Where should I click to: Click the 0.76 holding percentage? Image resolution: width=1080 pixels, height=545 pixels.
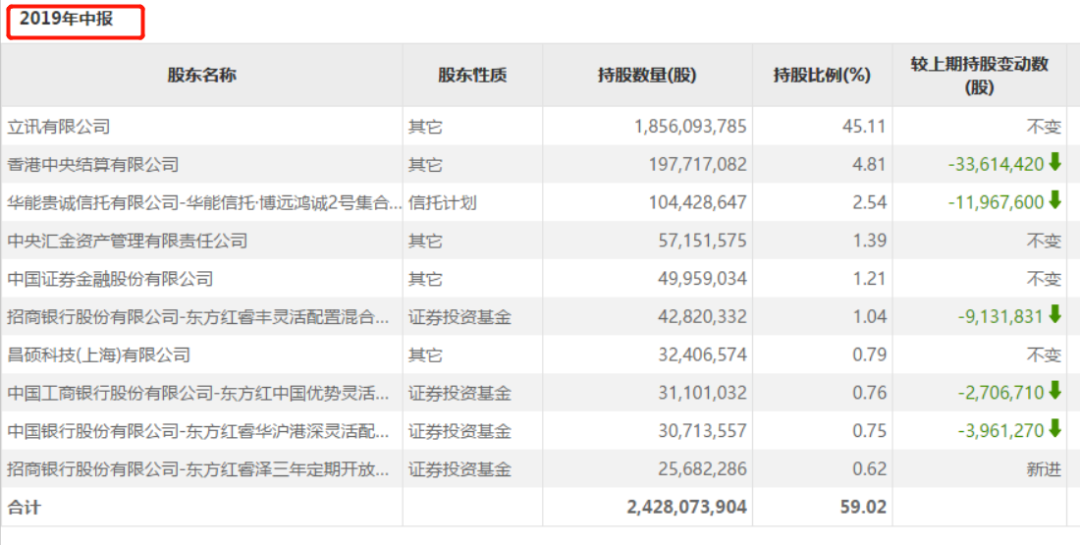click(x=869, y=393)
